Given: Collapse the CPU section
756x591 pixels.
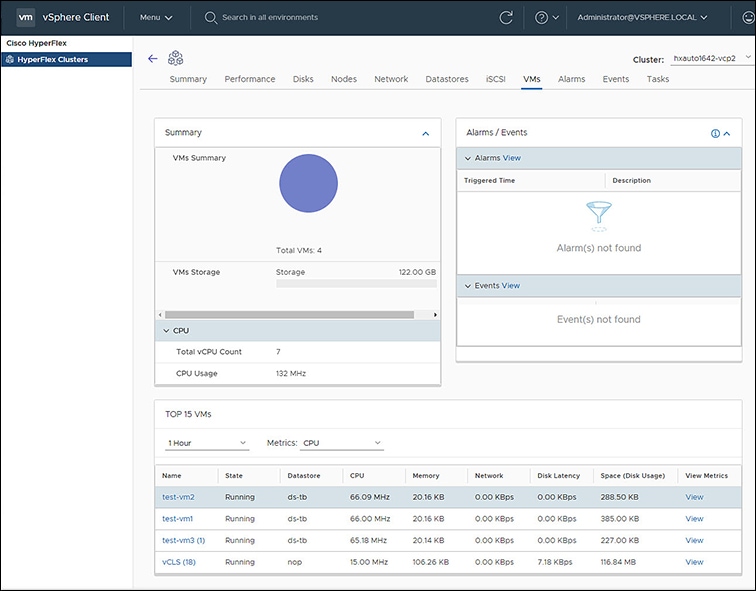Looking at the screenshot, I should click(x=166, y=331).
